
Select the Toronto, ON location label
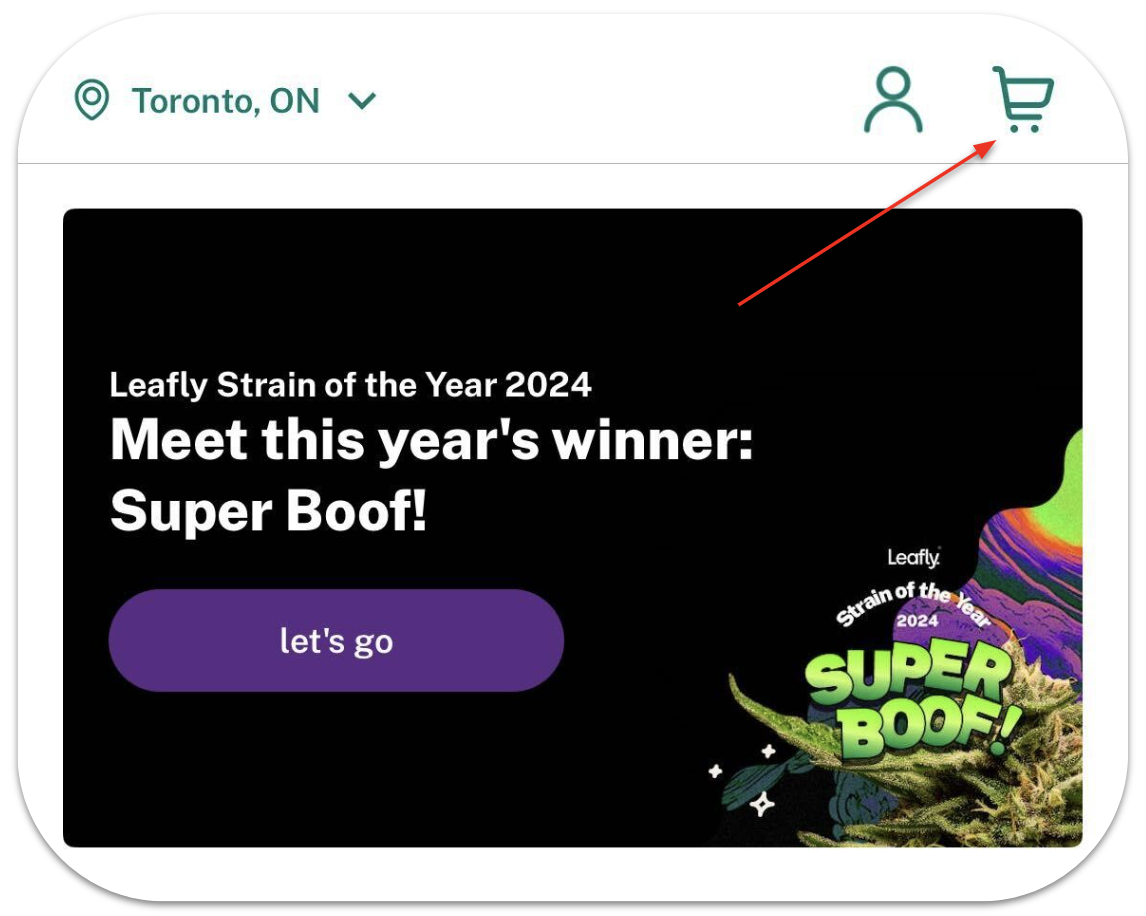225,101
